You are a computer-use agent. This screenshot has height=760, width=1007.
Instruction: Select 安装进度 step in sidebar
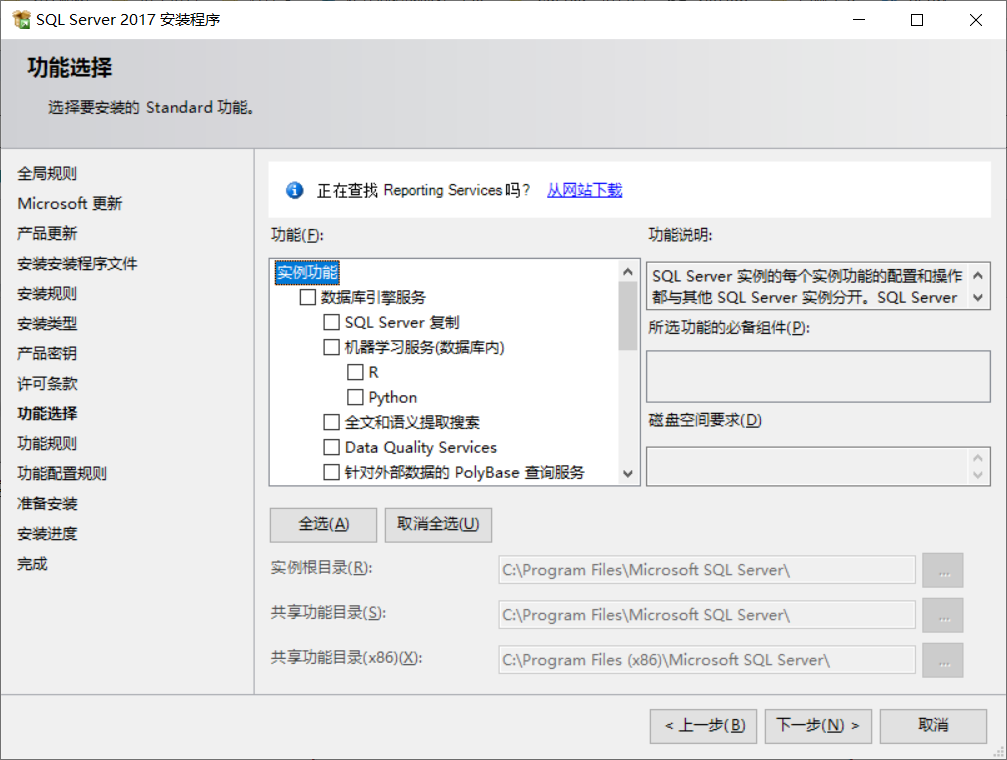47,533
